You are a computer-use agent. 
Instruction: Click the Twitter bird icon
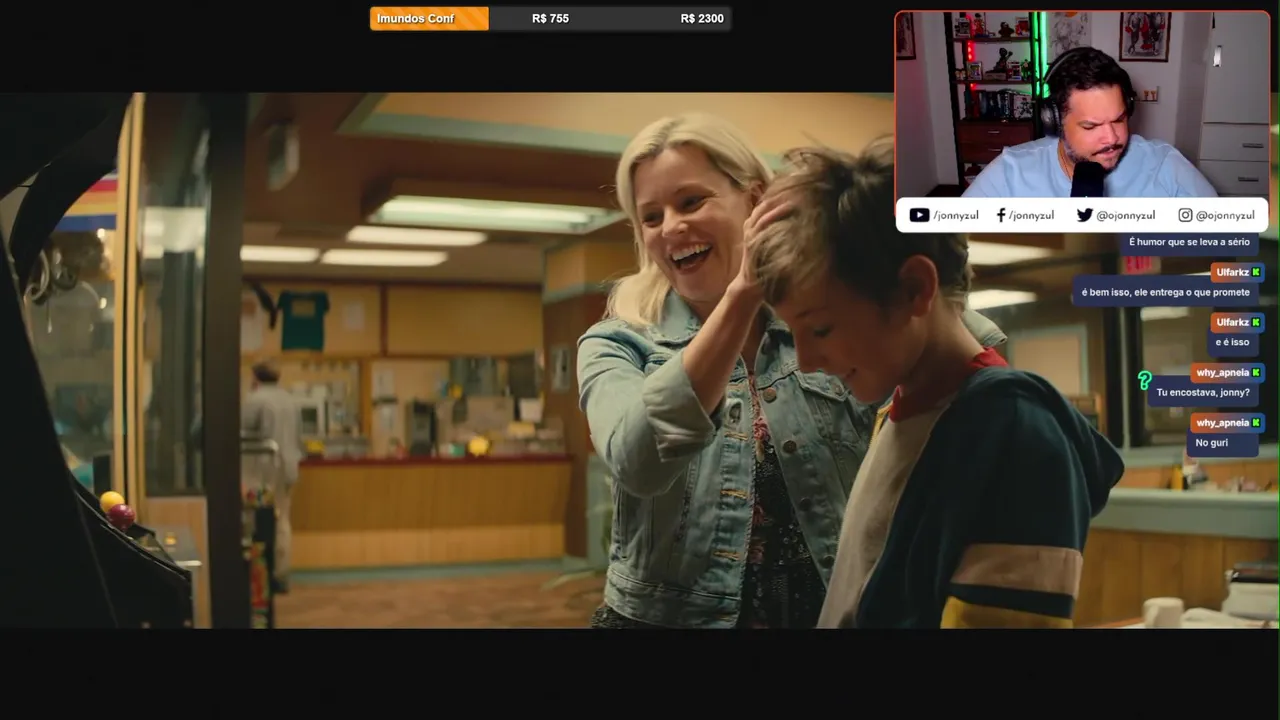click(1084, 215)
